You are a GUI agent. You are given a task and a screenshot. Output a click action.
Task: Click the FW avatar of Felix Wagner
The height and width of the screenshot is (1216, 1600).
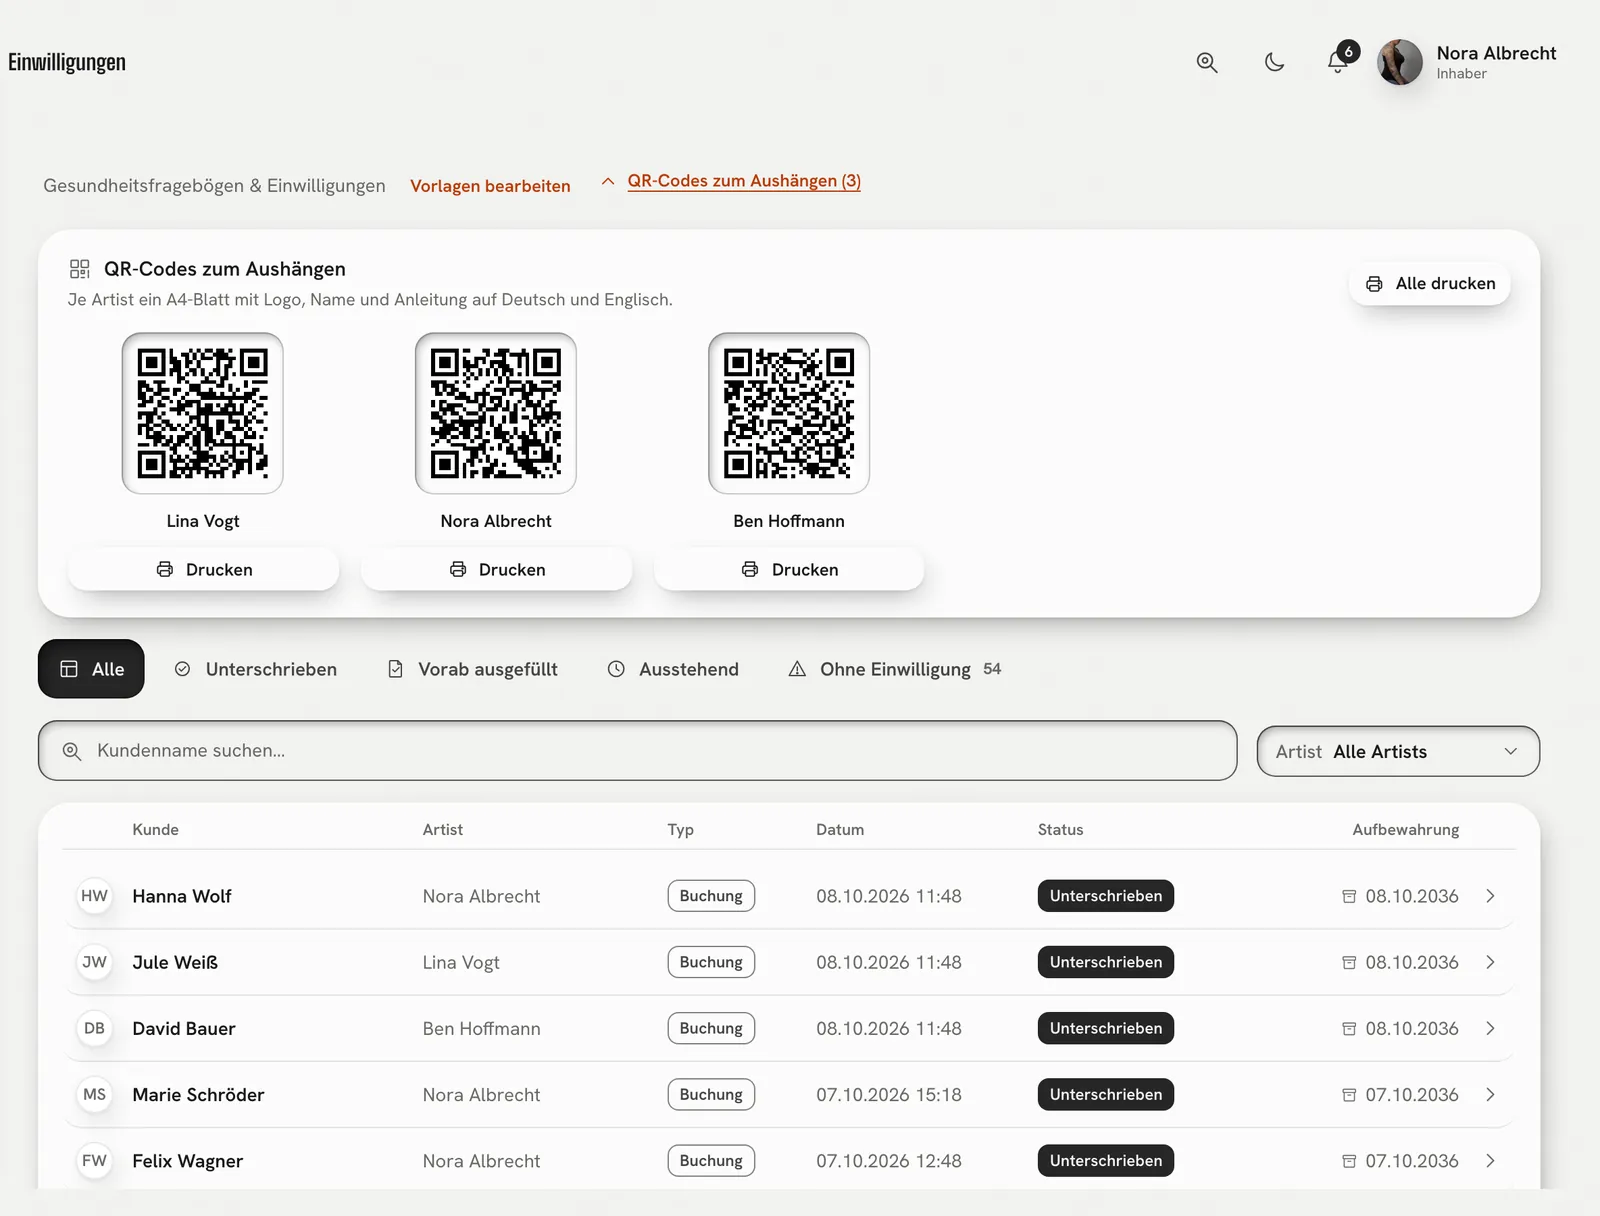(94, 1161)
